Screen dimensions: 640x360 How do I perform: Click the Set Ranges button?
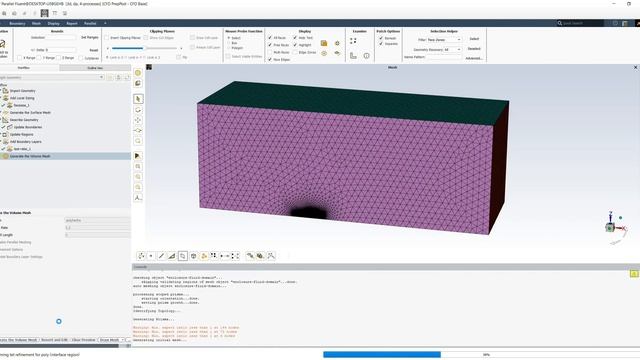tap(89, 37)
